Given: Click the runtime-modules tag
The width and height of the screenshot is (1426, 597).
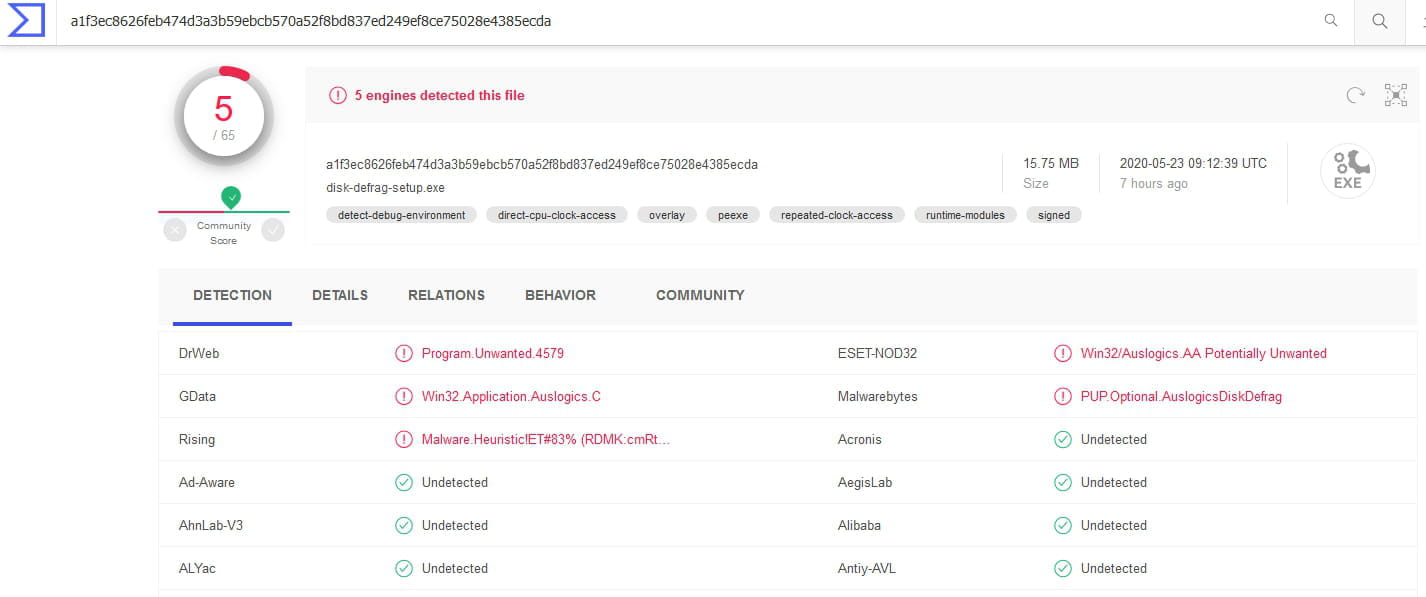Looking at the screenshot, I should pos(966,215).
